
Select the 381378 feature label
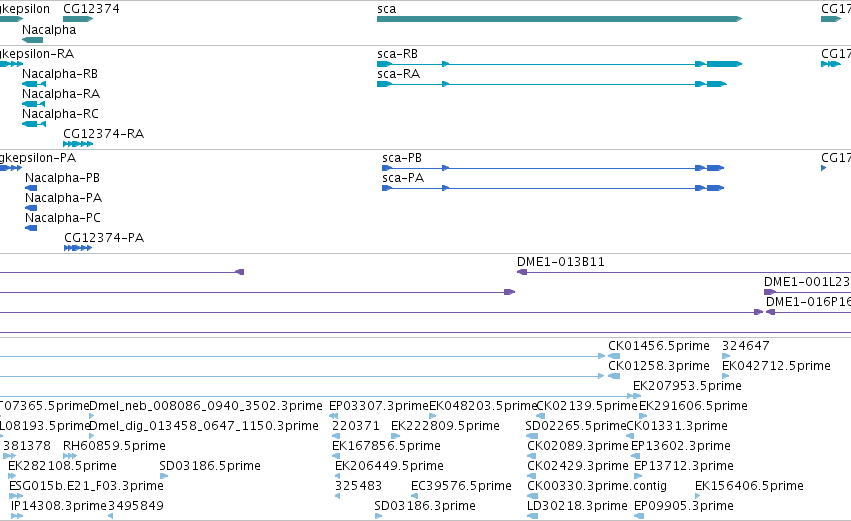pyautogui.click(x=27, y=447)
